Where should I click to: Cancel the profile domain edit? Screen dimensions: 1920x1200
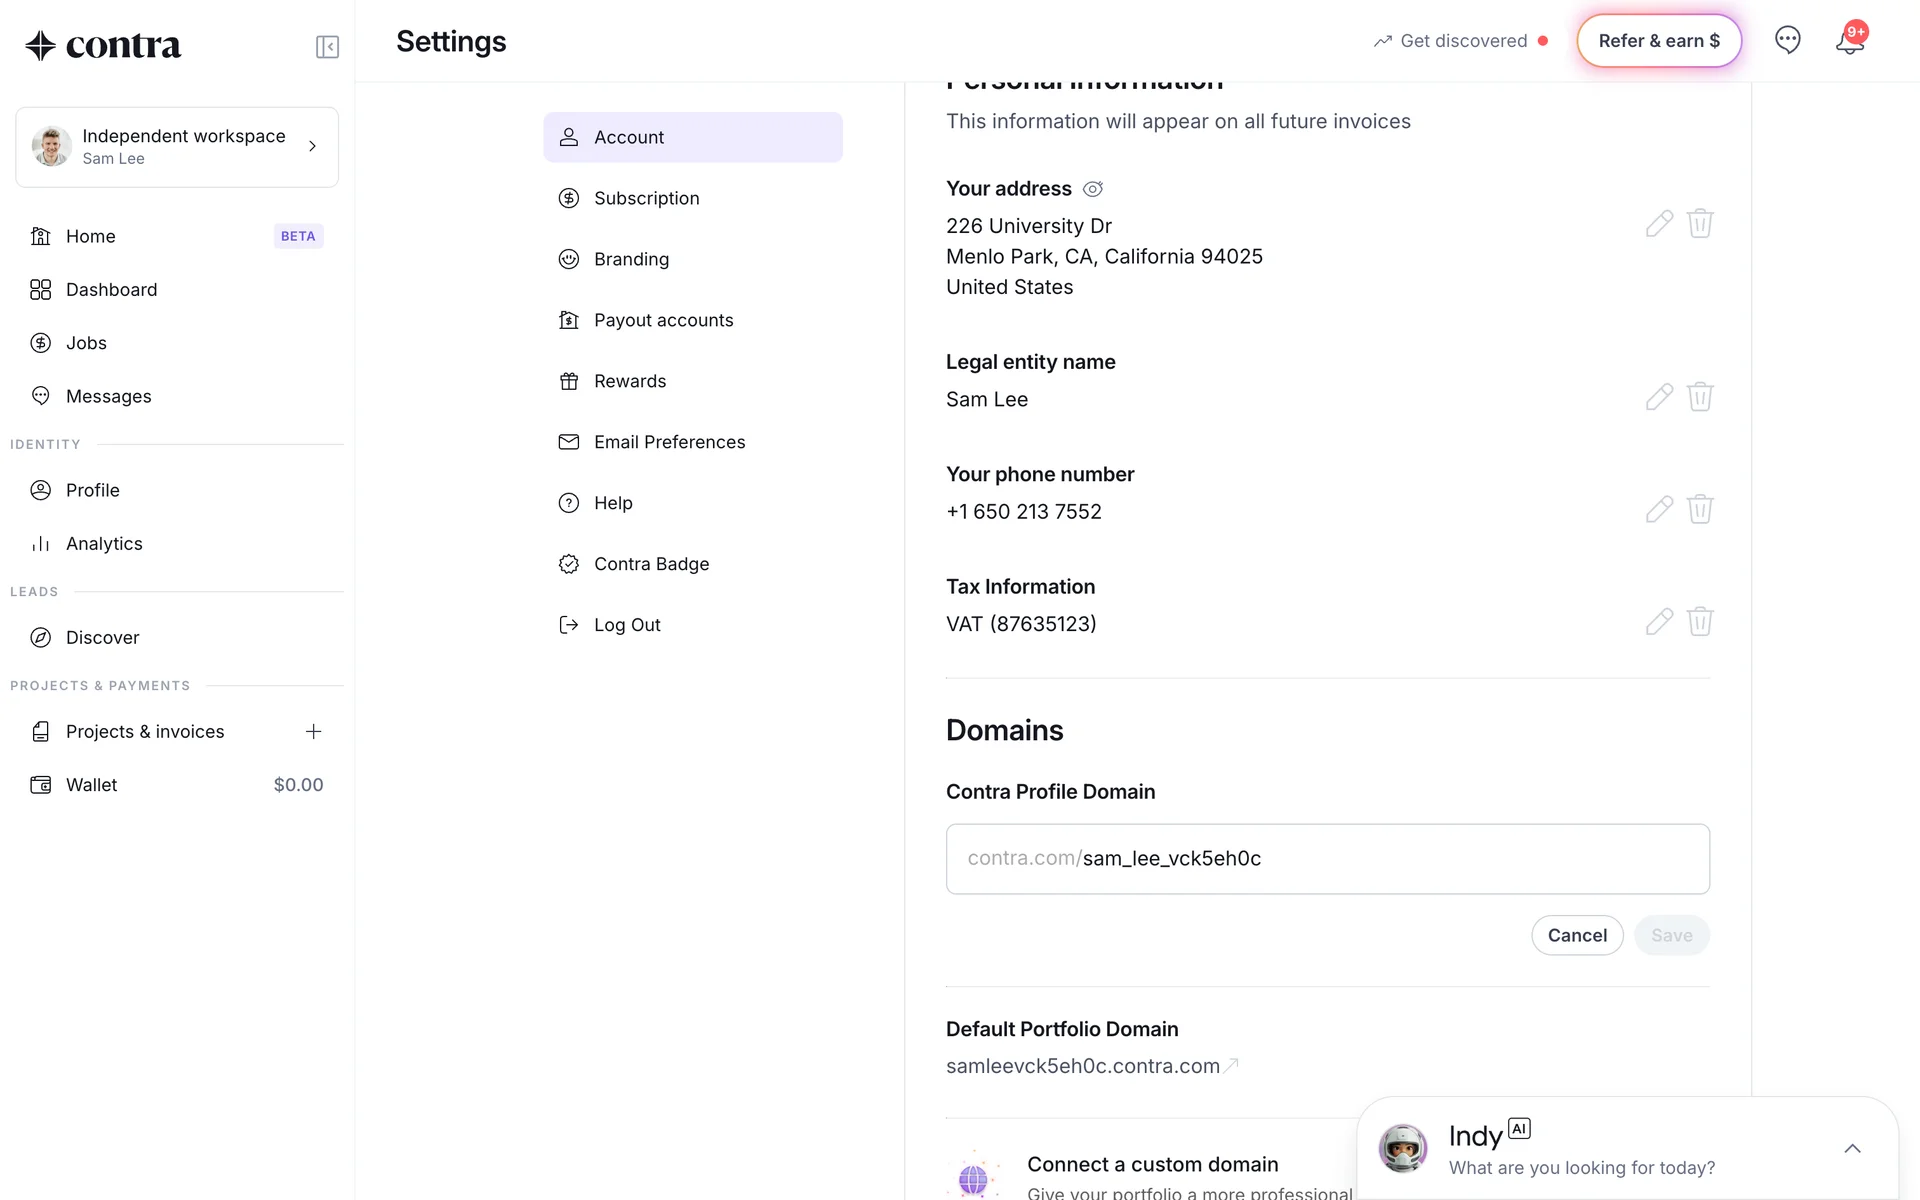pyautogui.click(x=1576, y=935)
